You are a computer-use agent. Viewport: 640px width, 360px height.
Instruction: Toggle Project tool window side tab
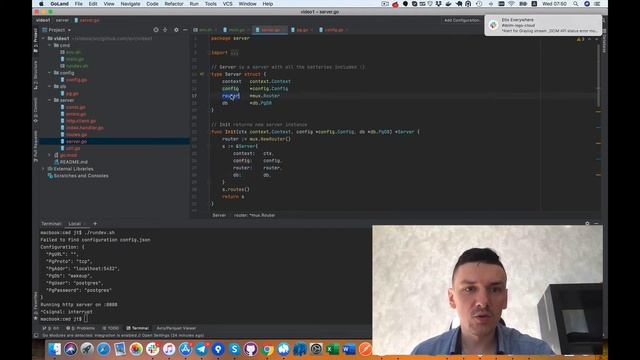pos(36,40)
